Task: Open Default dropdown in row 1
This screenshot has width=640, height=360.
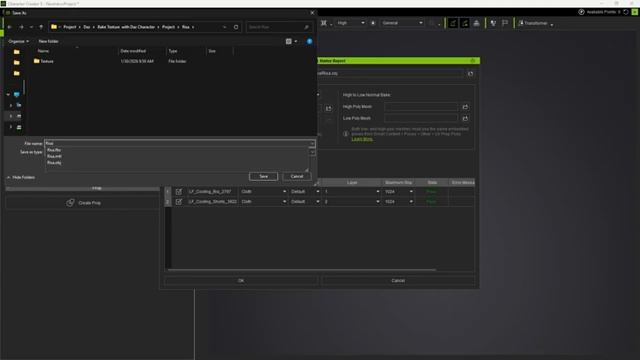Action: 305,191
